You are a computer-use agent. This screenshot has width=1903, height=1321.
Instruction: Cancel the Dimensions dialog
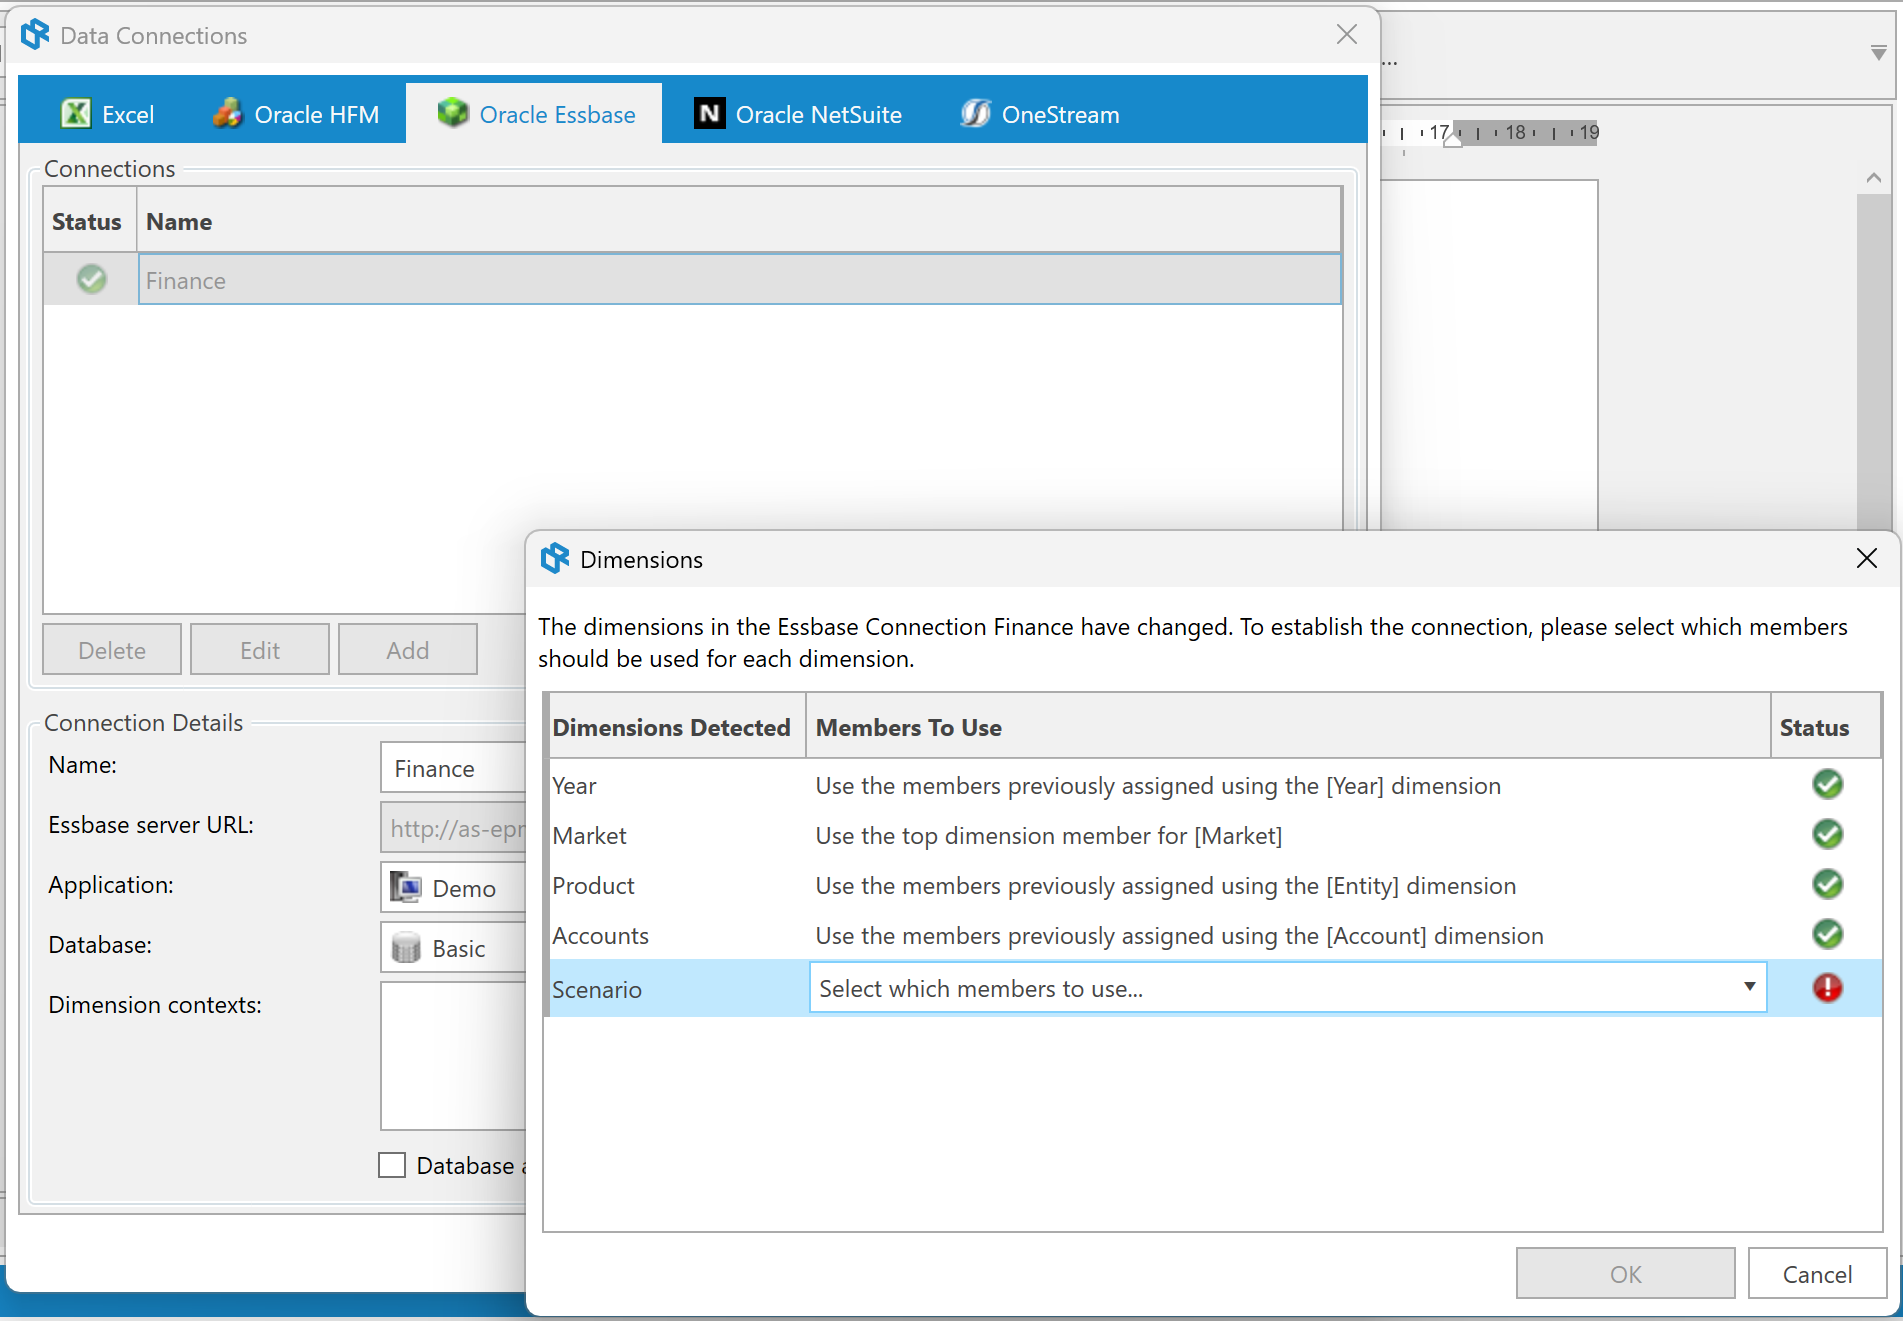point(1818,1274)
